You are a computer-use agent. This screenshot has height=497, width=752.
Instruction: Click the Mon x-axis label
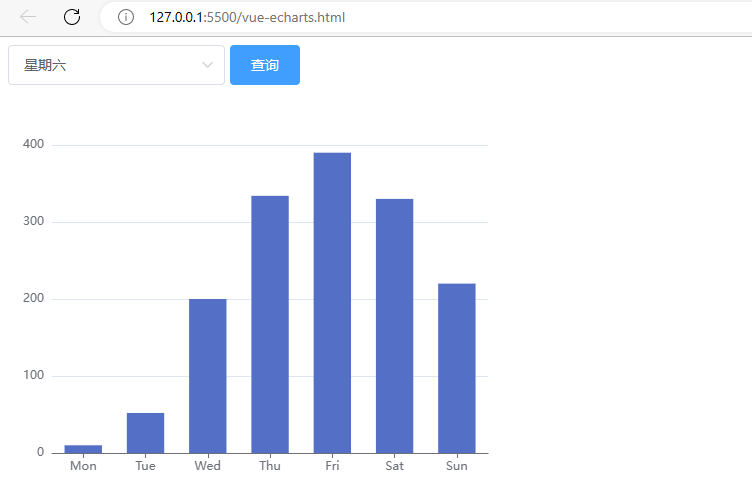click(x=83, y=466)
